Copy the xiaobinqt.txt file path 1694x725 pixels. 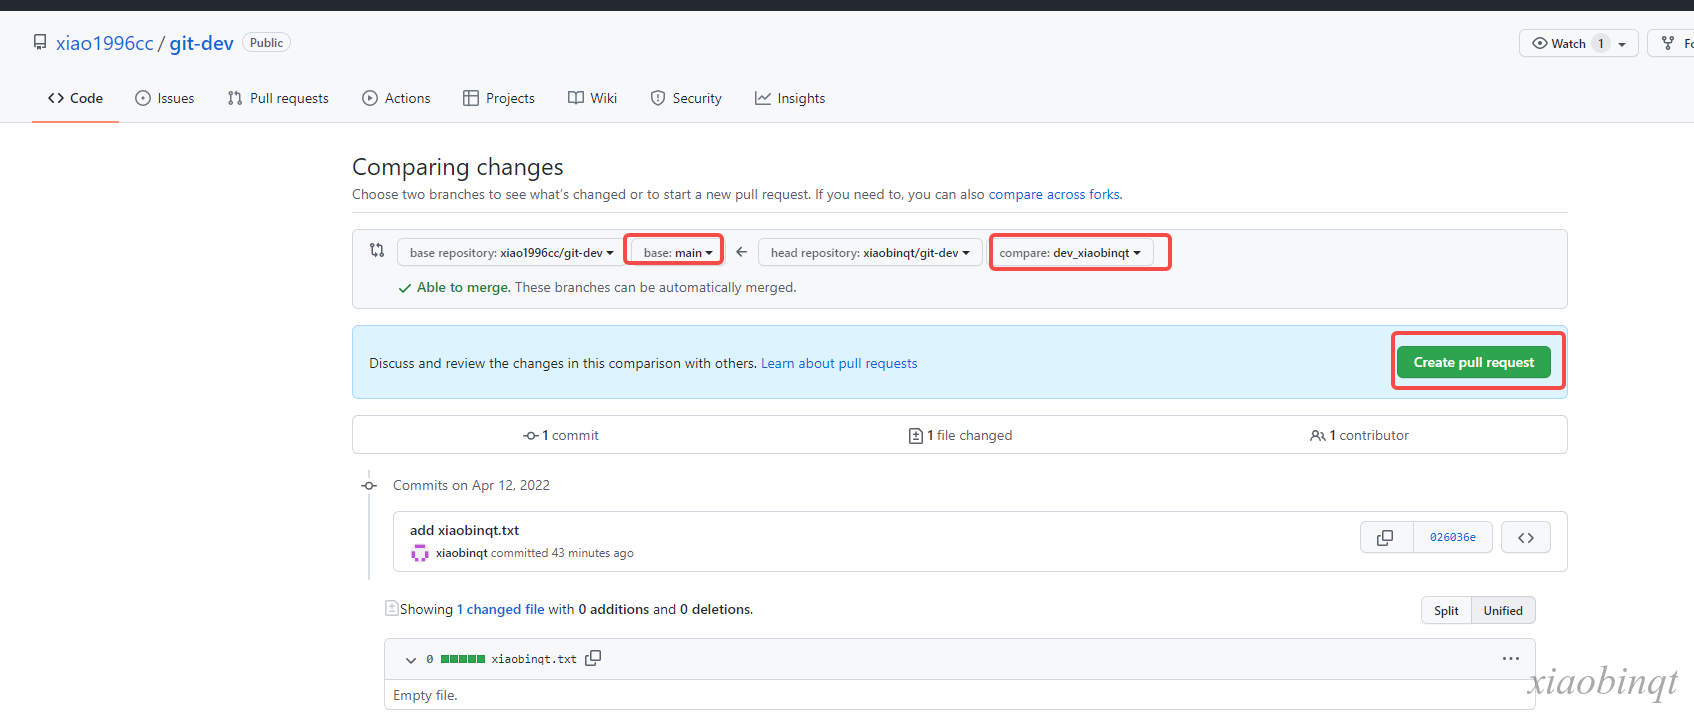pyautogui.click(x=593, y=658)
